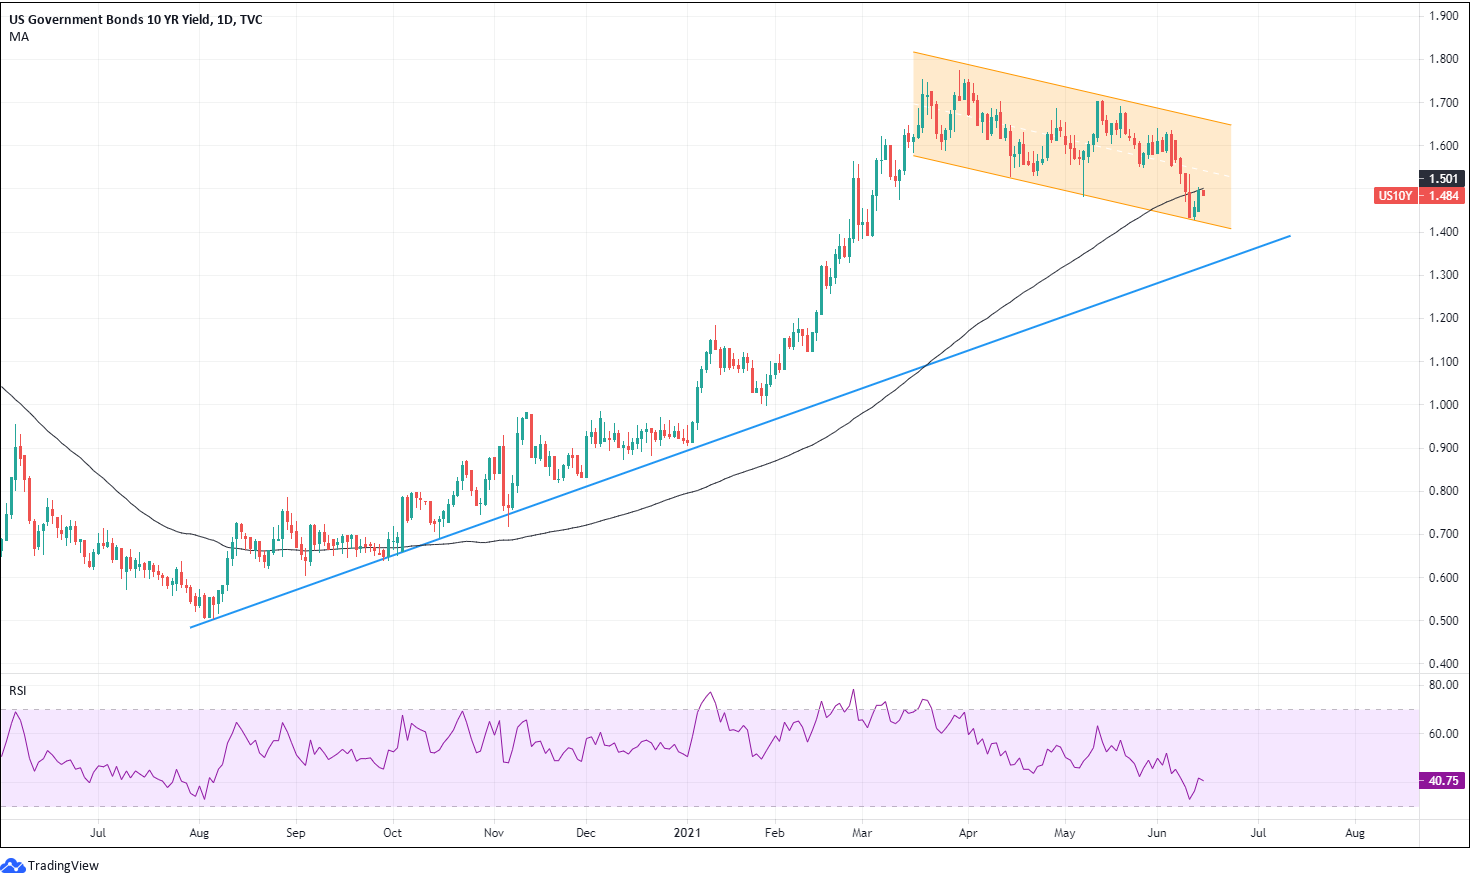Image resolution: width=1471 pixels, height=879 pixels.
Task: Select the 60.00 level on the RSI scale
Action: point(1442,733)
